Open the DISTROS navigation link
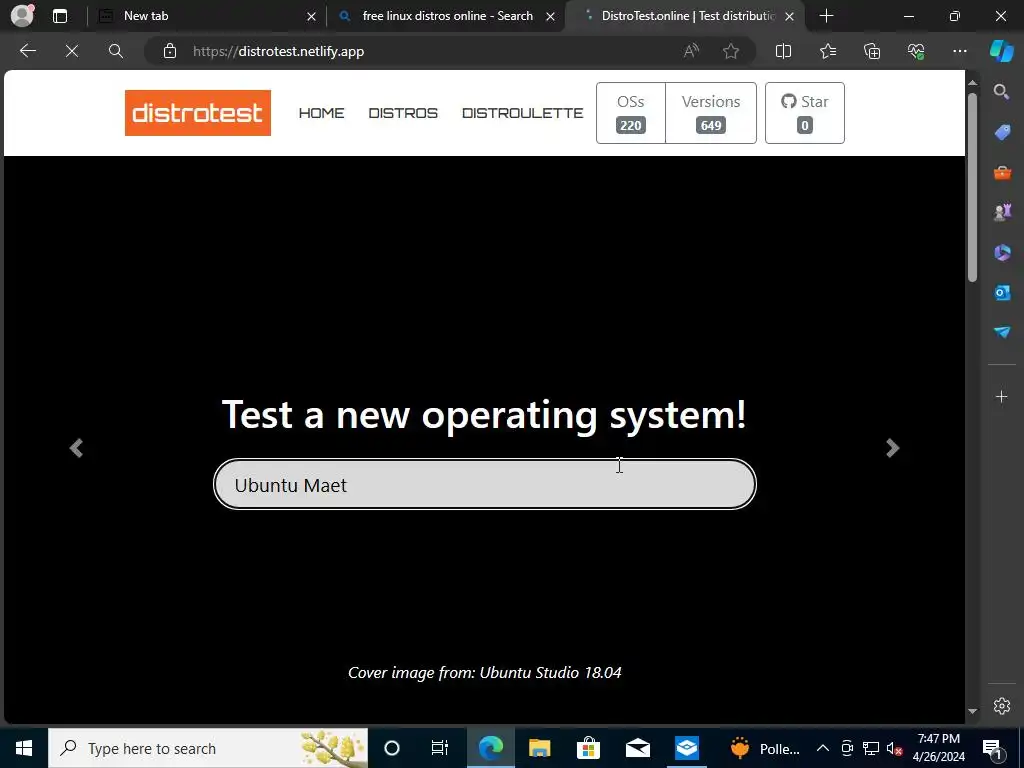 [403, 113]
